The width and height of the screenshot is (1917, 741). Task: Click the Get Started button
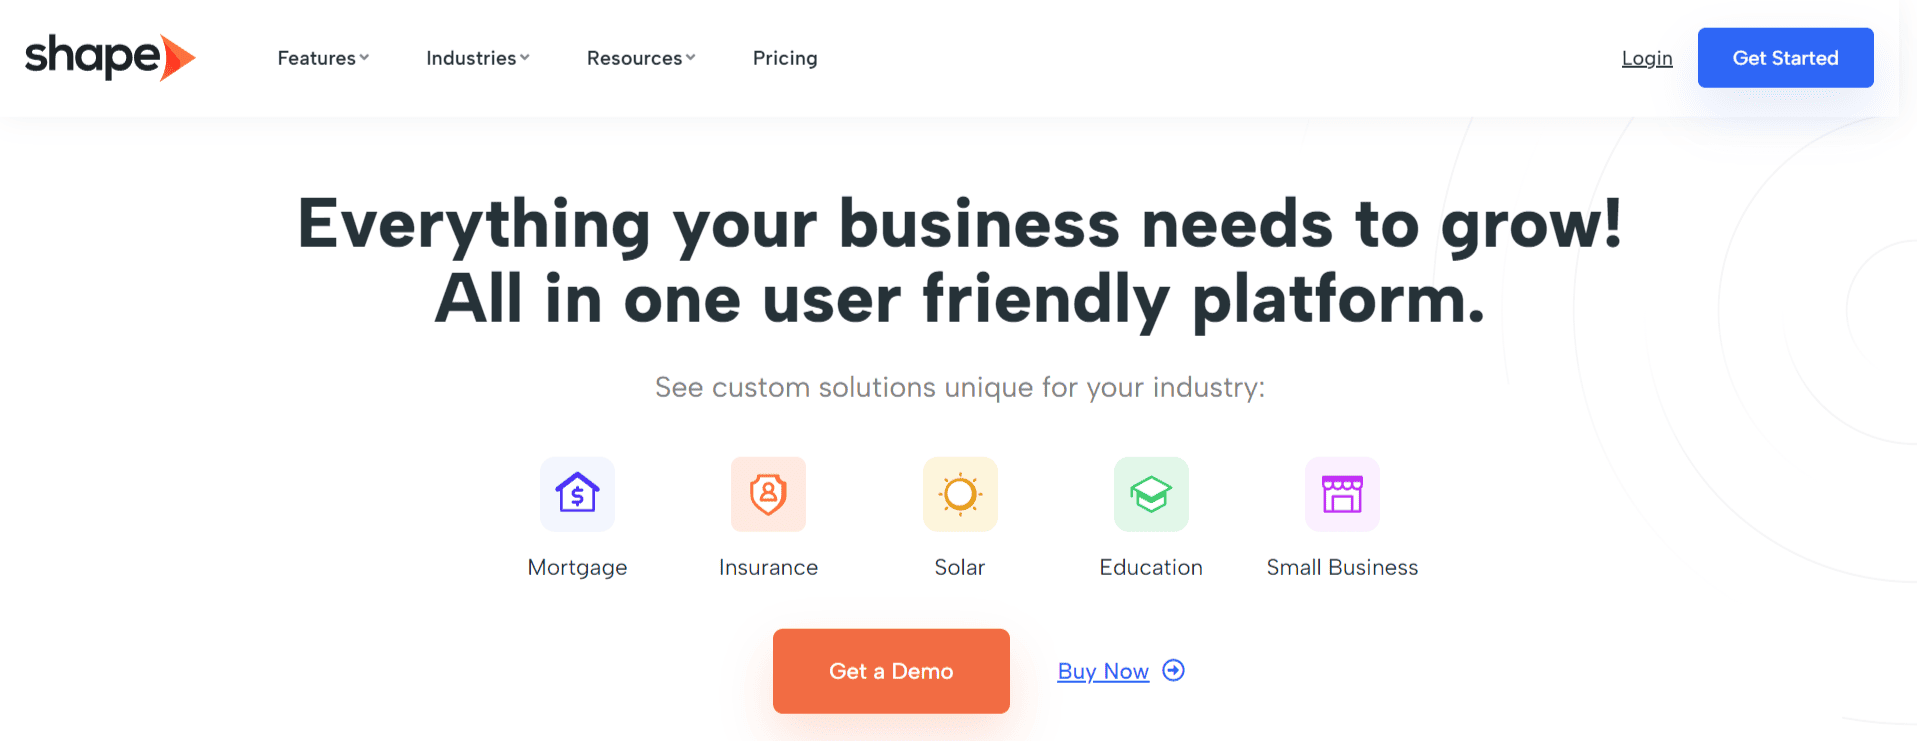(x=1785, y=57)
